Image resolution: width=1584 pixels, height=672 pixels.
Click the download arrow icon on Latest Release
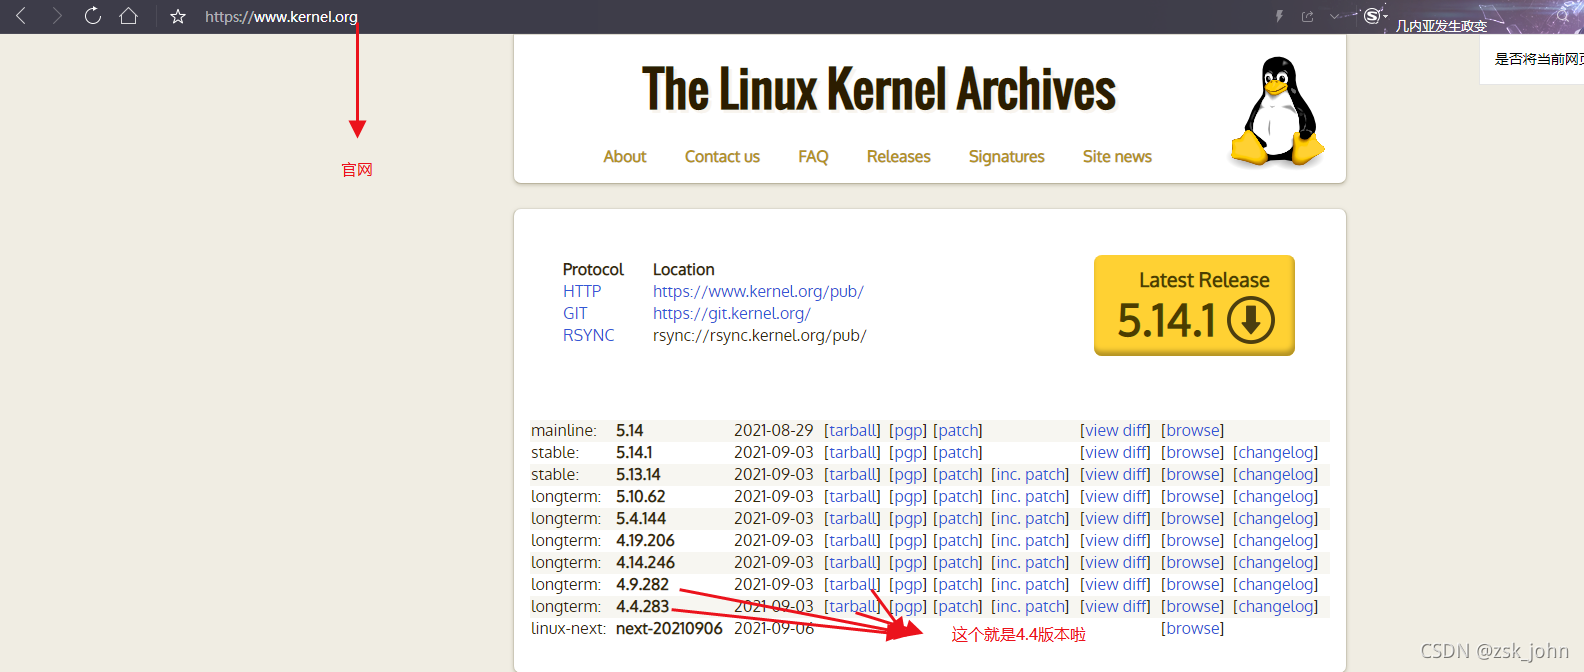(1251, 321)
